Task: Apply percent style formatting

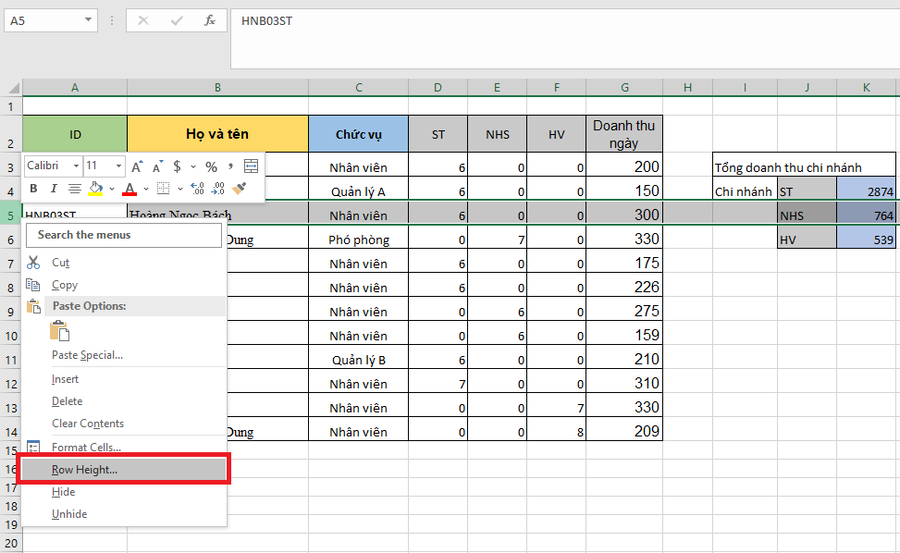Action: [x=211, y=167]
